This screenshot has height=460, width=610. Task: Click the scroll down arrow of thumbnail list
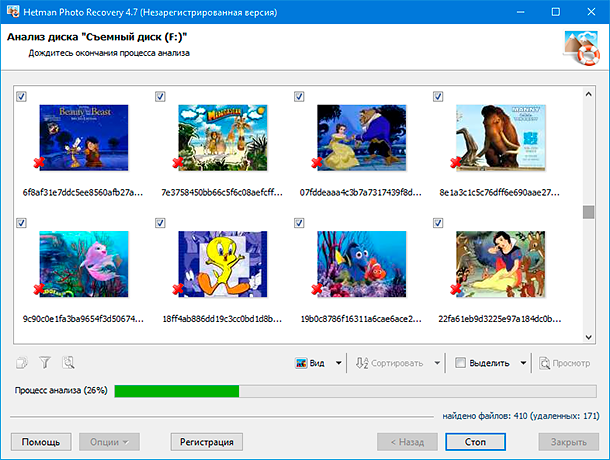[588, 337]
